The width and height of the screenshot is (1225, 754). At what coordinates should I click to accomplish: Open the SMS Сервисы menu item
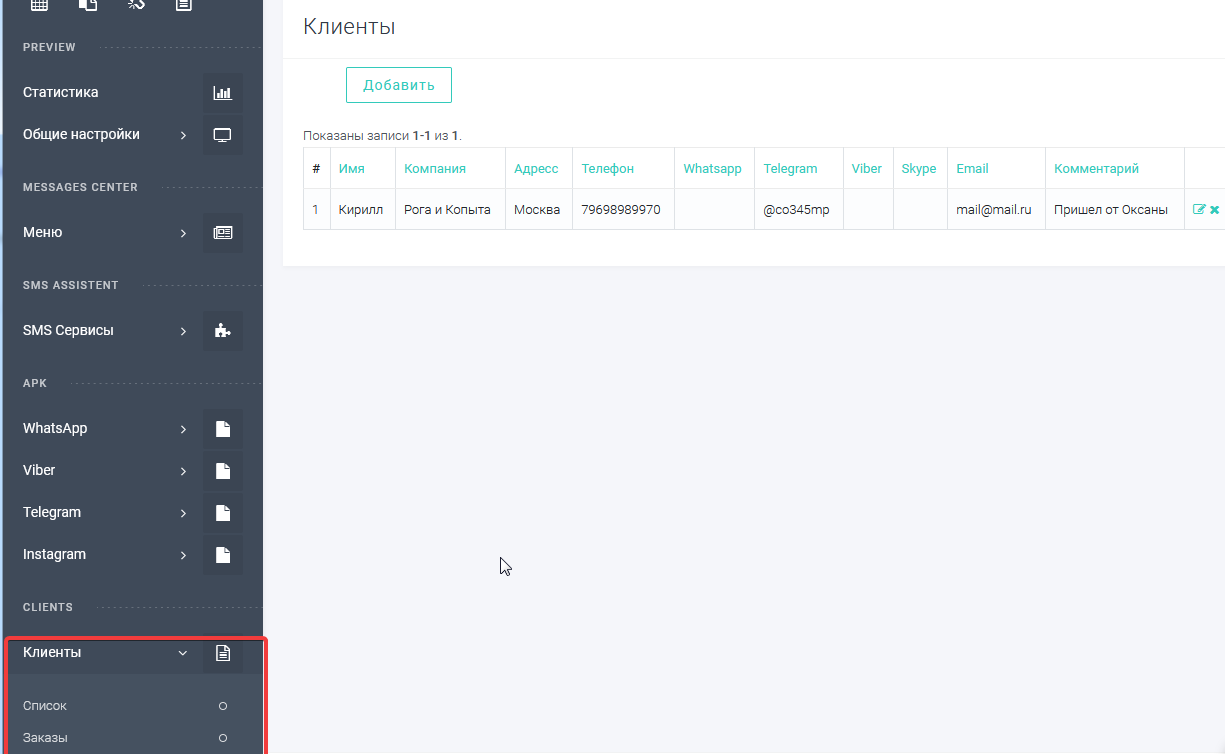[68, 330]
